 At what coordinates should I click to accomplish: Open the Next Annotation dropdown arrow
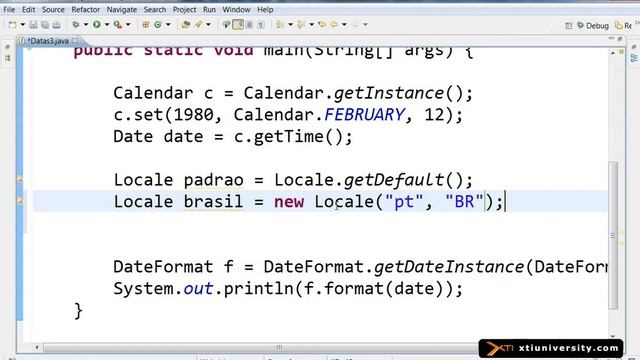click(290, 25)
